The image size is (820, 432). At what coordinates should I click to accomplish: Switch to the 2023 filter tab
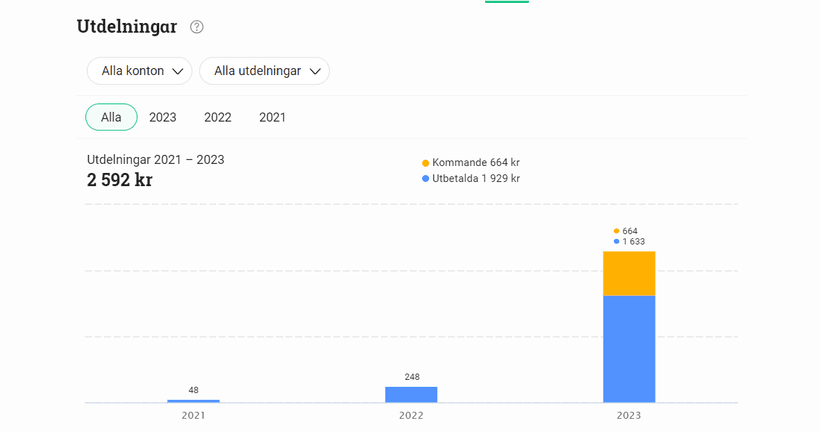(x=163, y=117)
